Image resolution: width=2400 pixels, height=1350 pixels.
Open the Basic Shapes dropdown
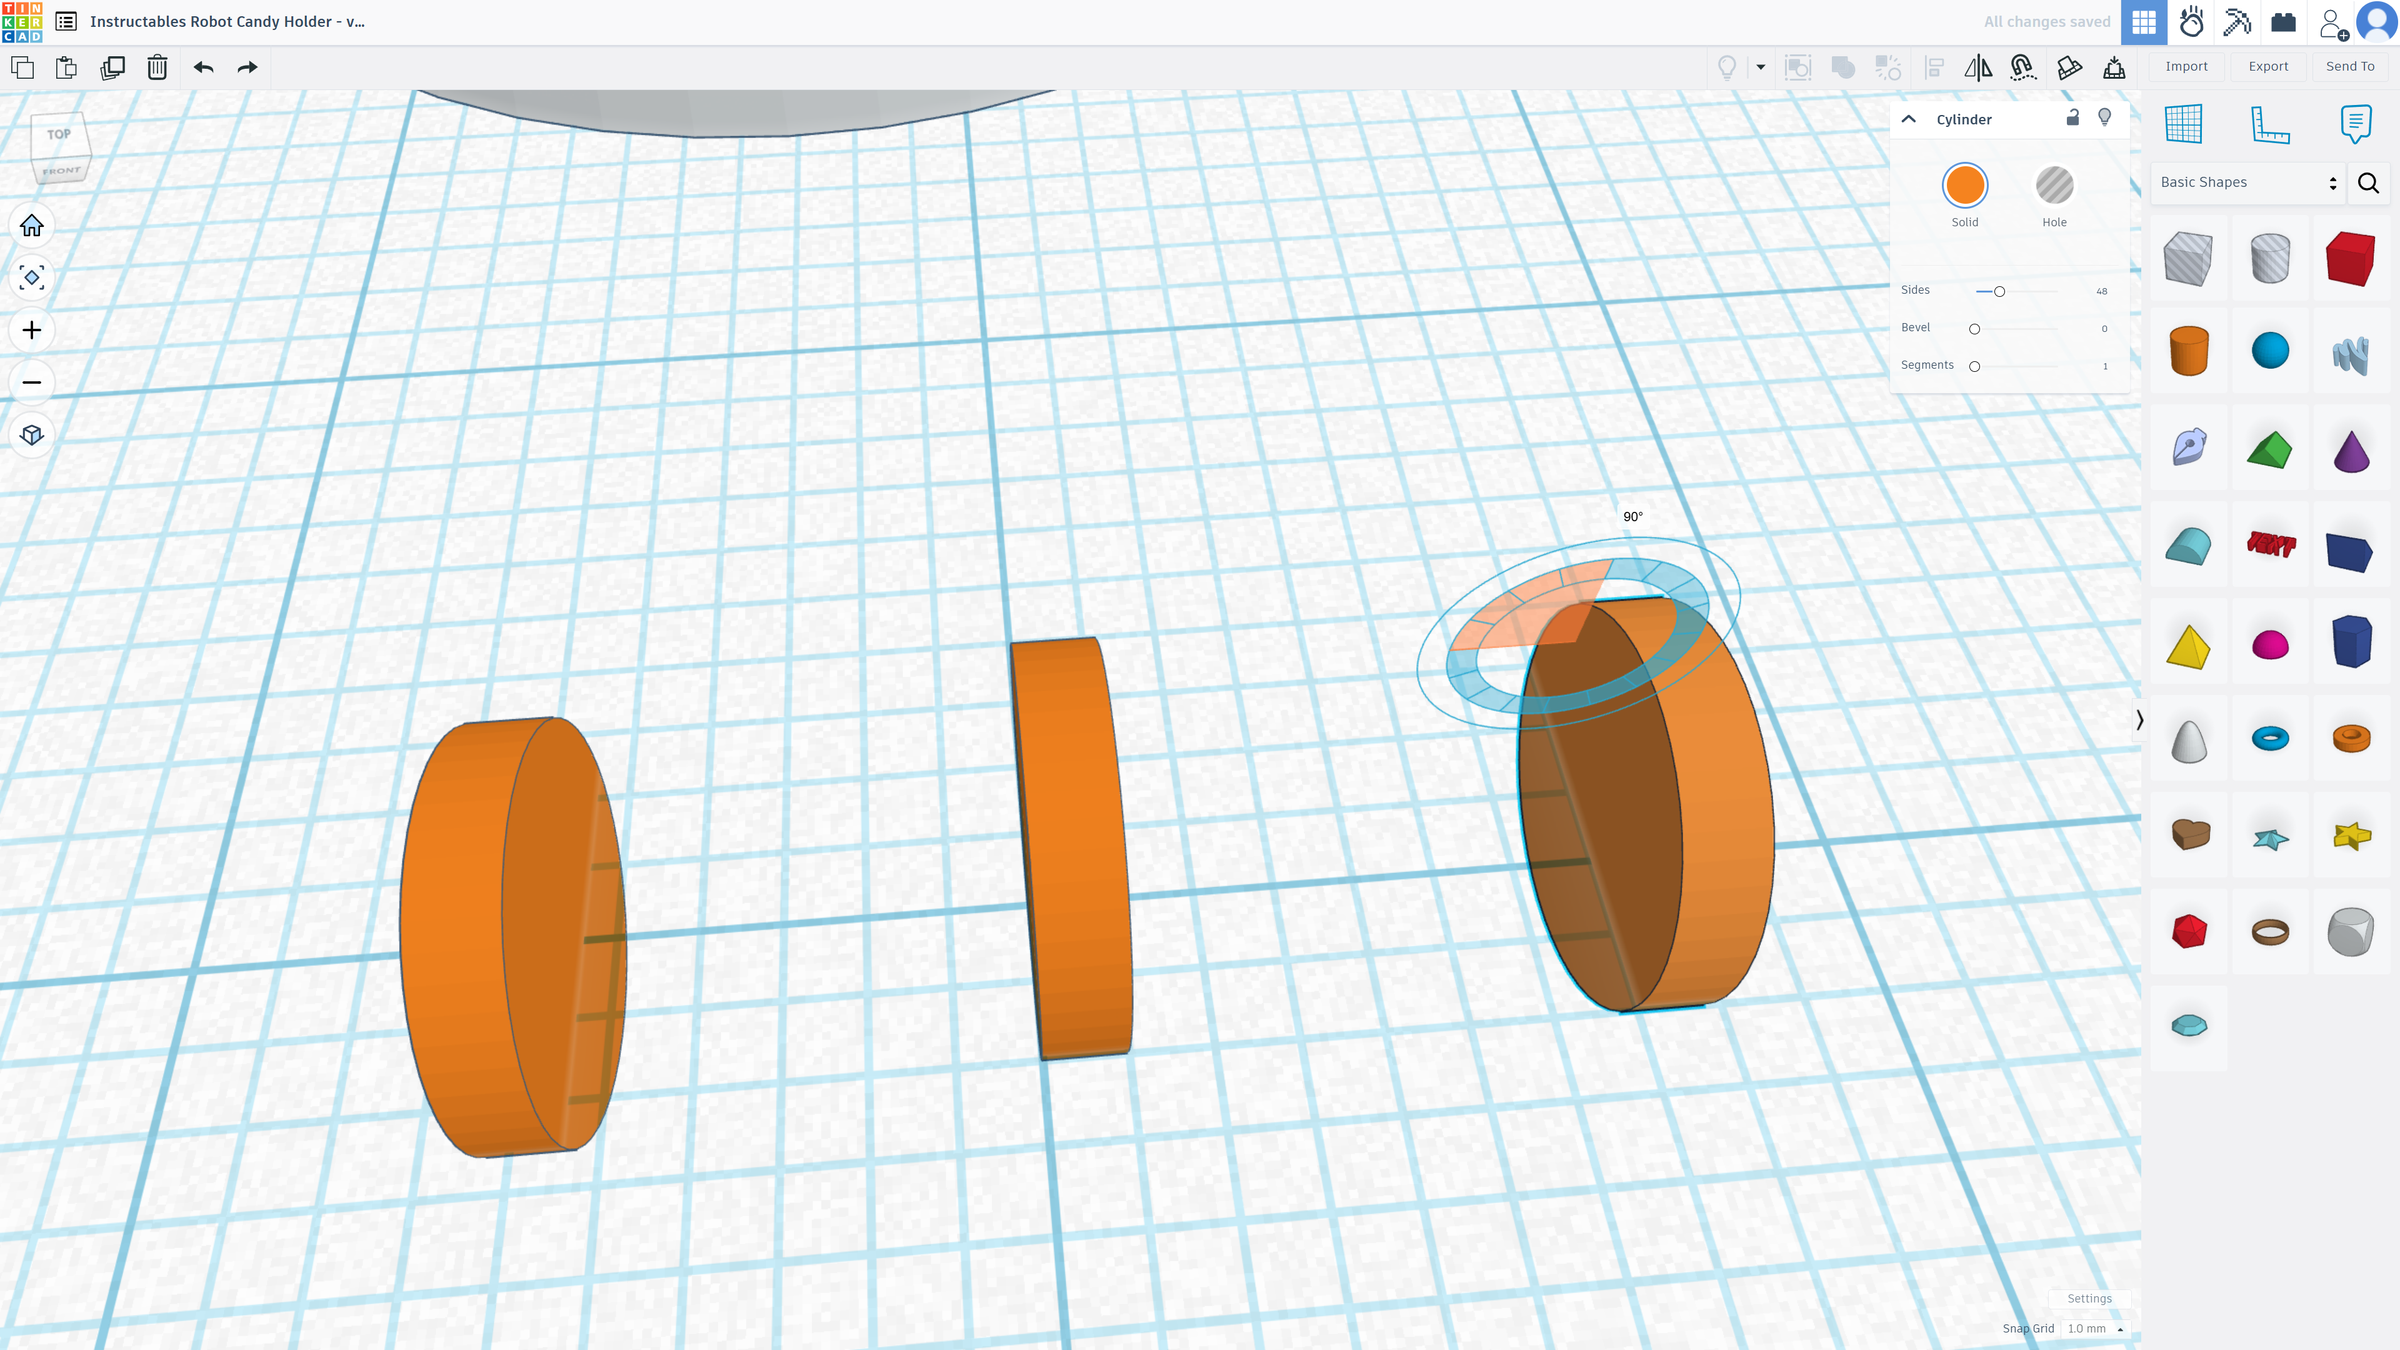(x=2246, y=182)
